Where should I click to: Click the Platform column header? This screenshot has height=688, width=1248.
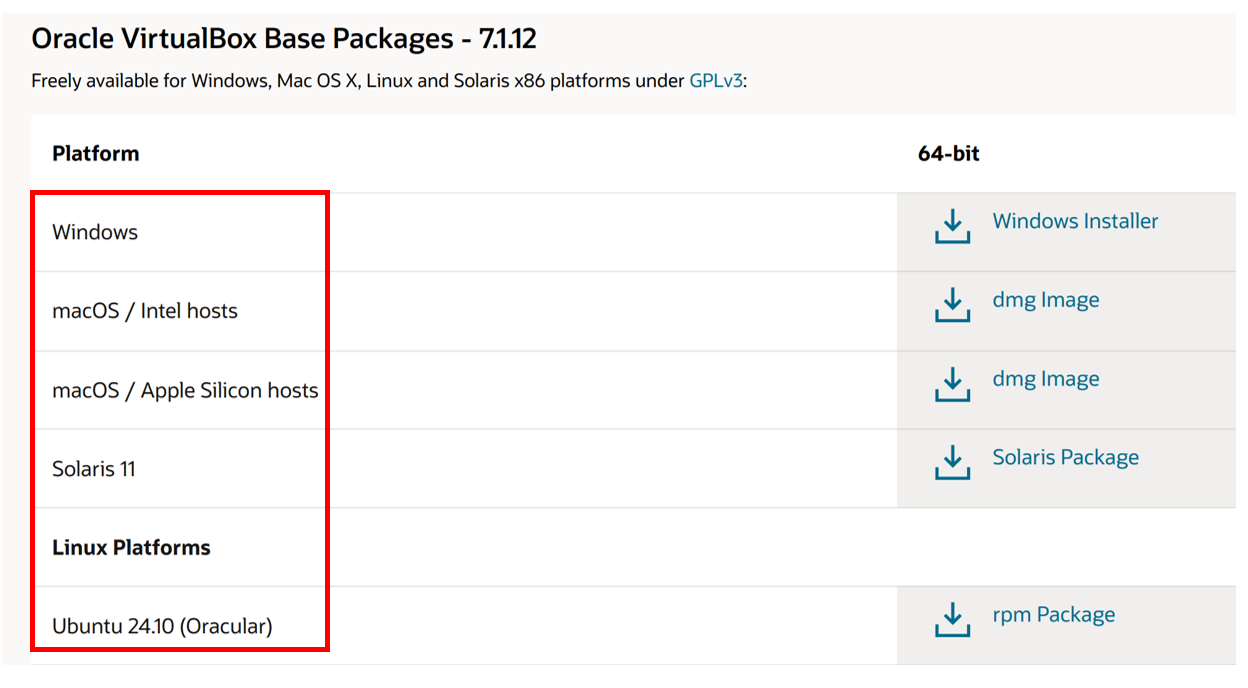[96, 153]
